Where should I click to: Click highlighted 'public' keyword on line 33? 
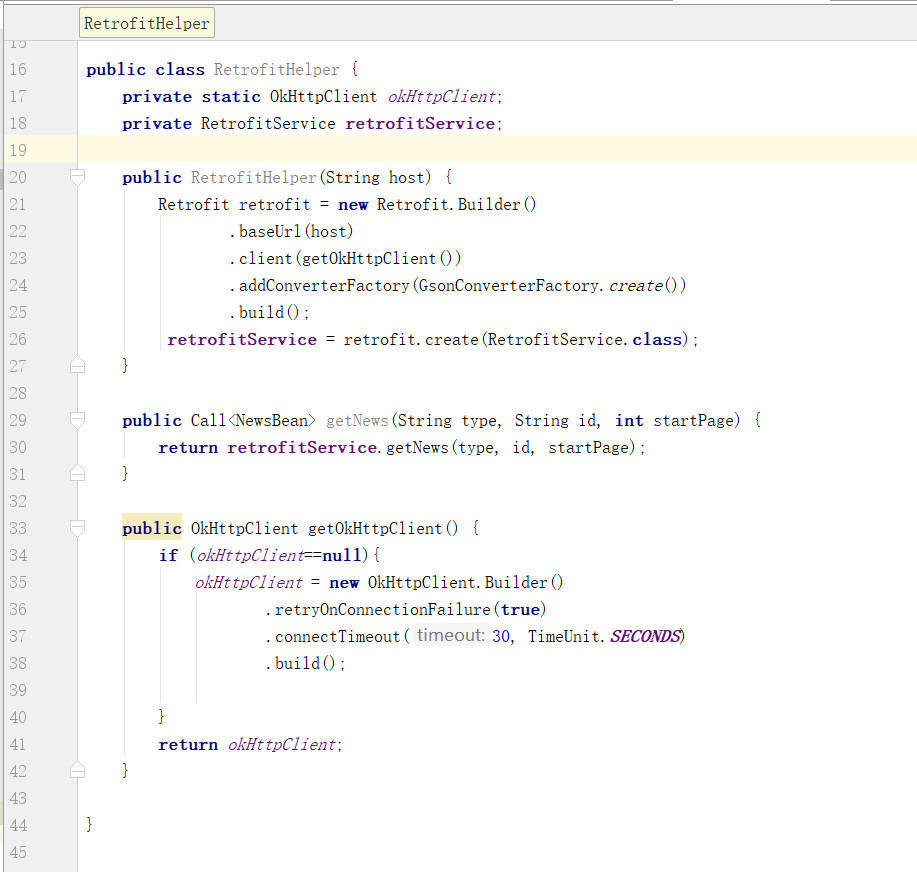pyautogui.click(x=152, y=528)
